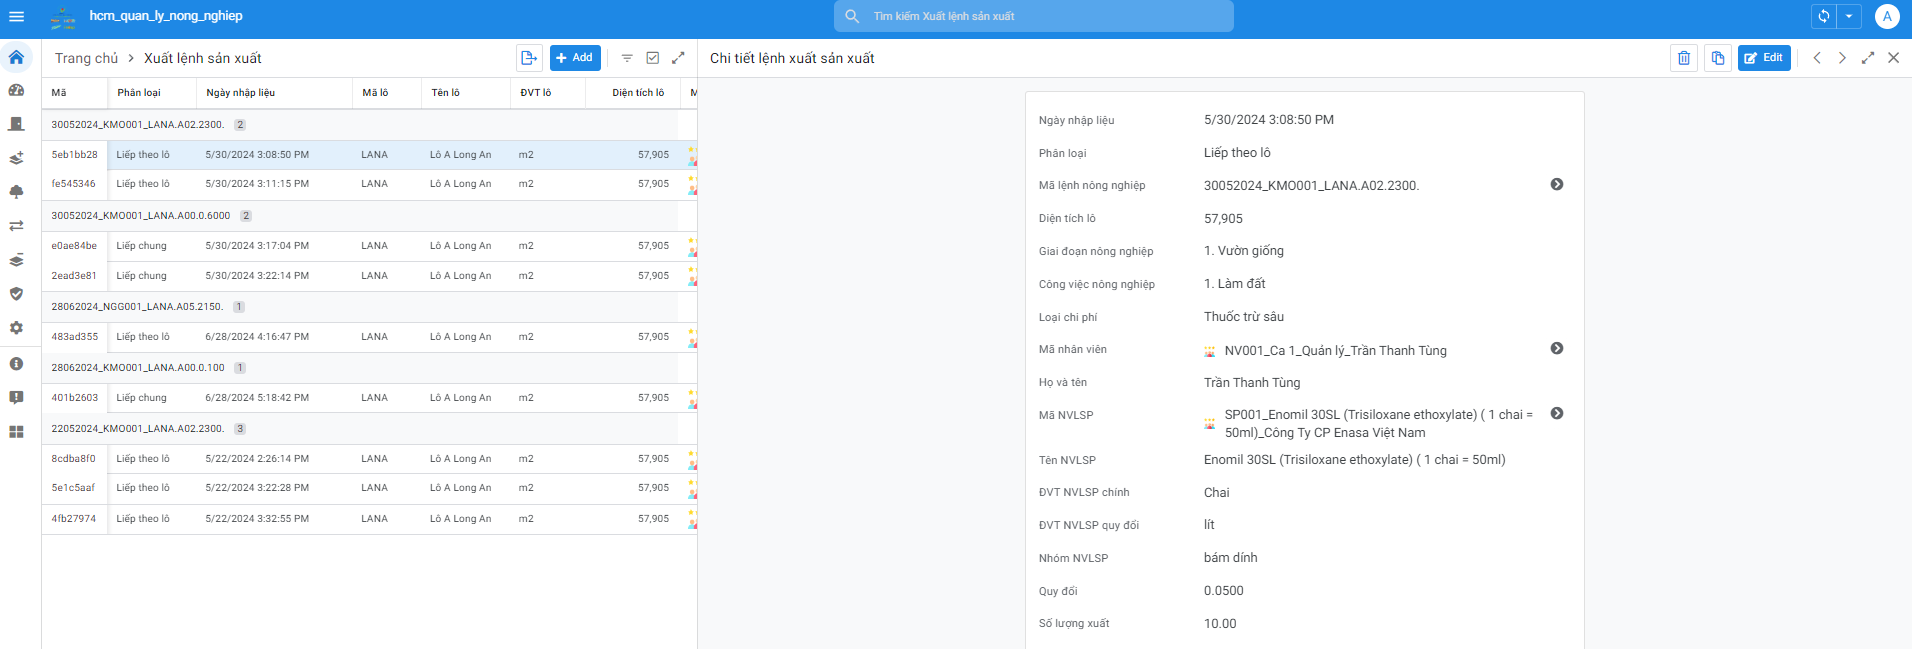Screen dimensions: 1912x649
Task: Click the Tìm kiếm Xuất lệnh sản xuất search field
Action: (1033, 16)
